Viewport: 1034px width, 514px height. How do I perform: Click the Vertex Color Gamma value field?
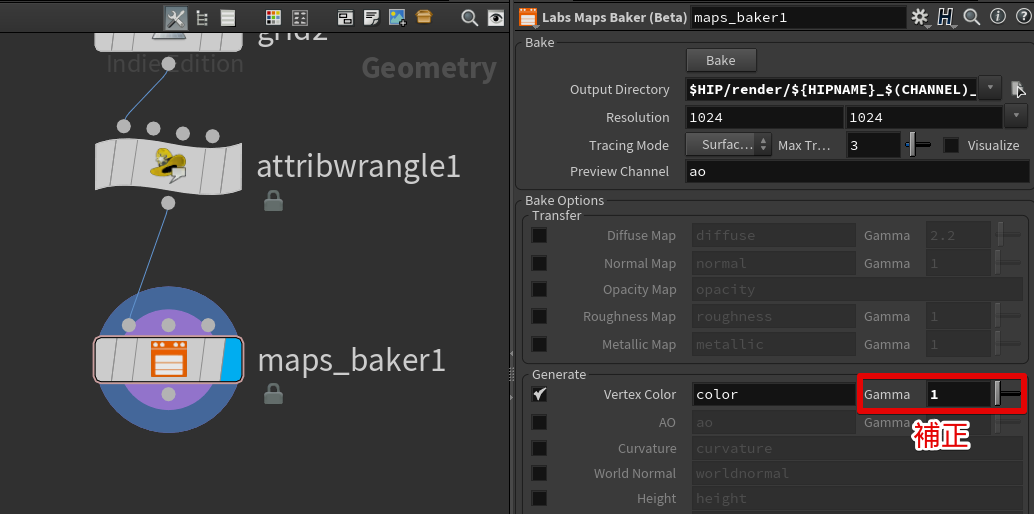coord(959,395)
